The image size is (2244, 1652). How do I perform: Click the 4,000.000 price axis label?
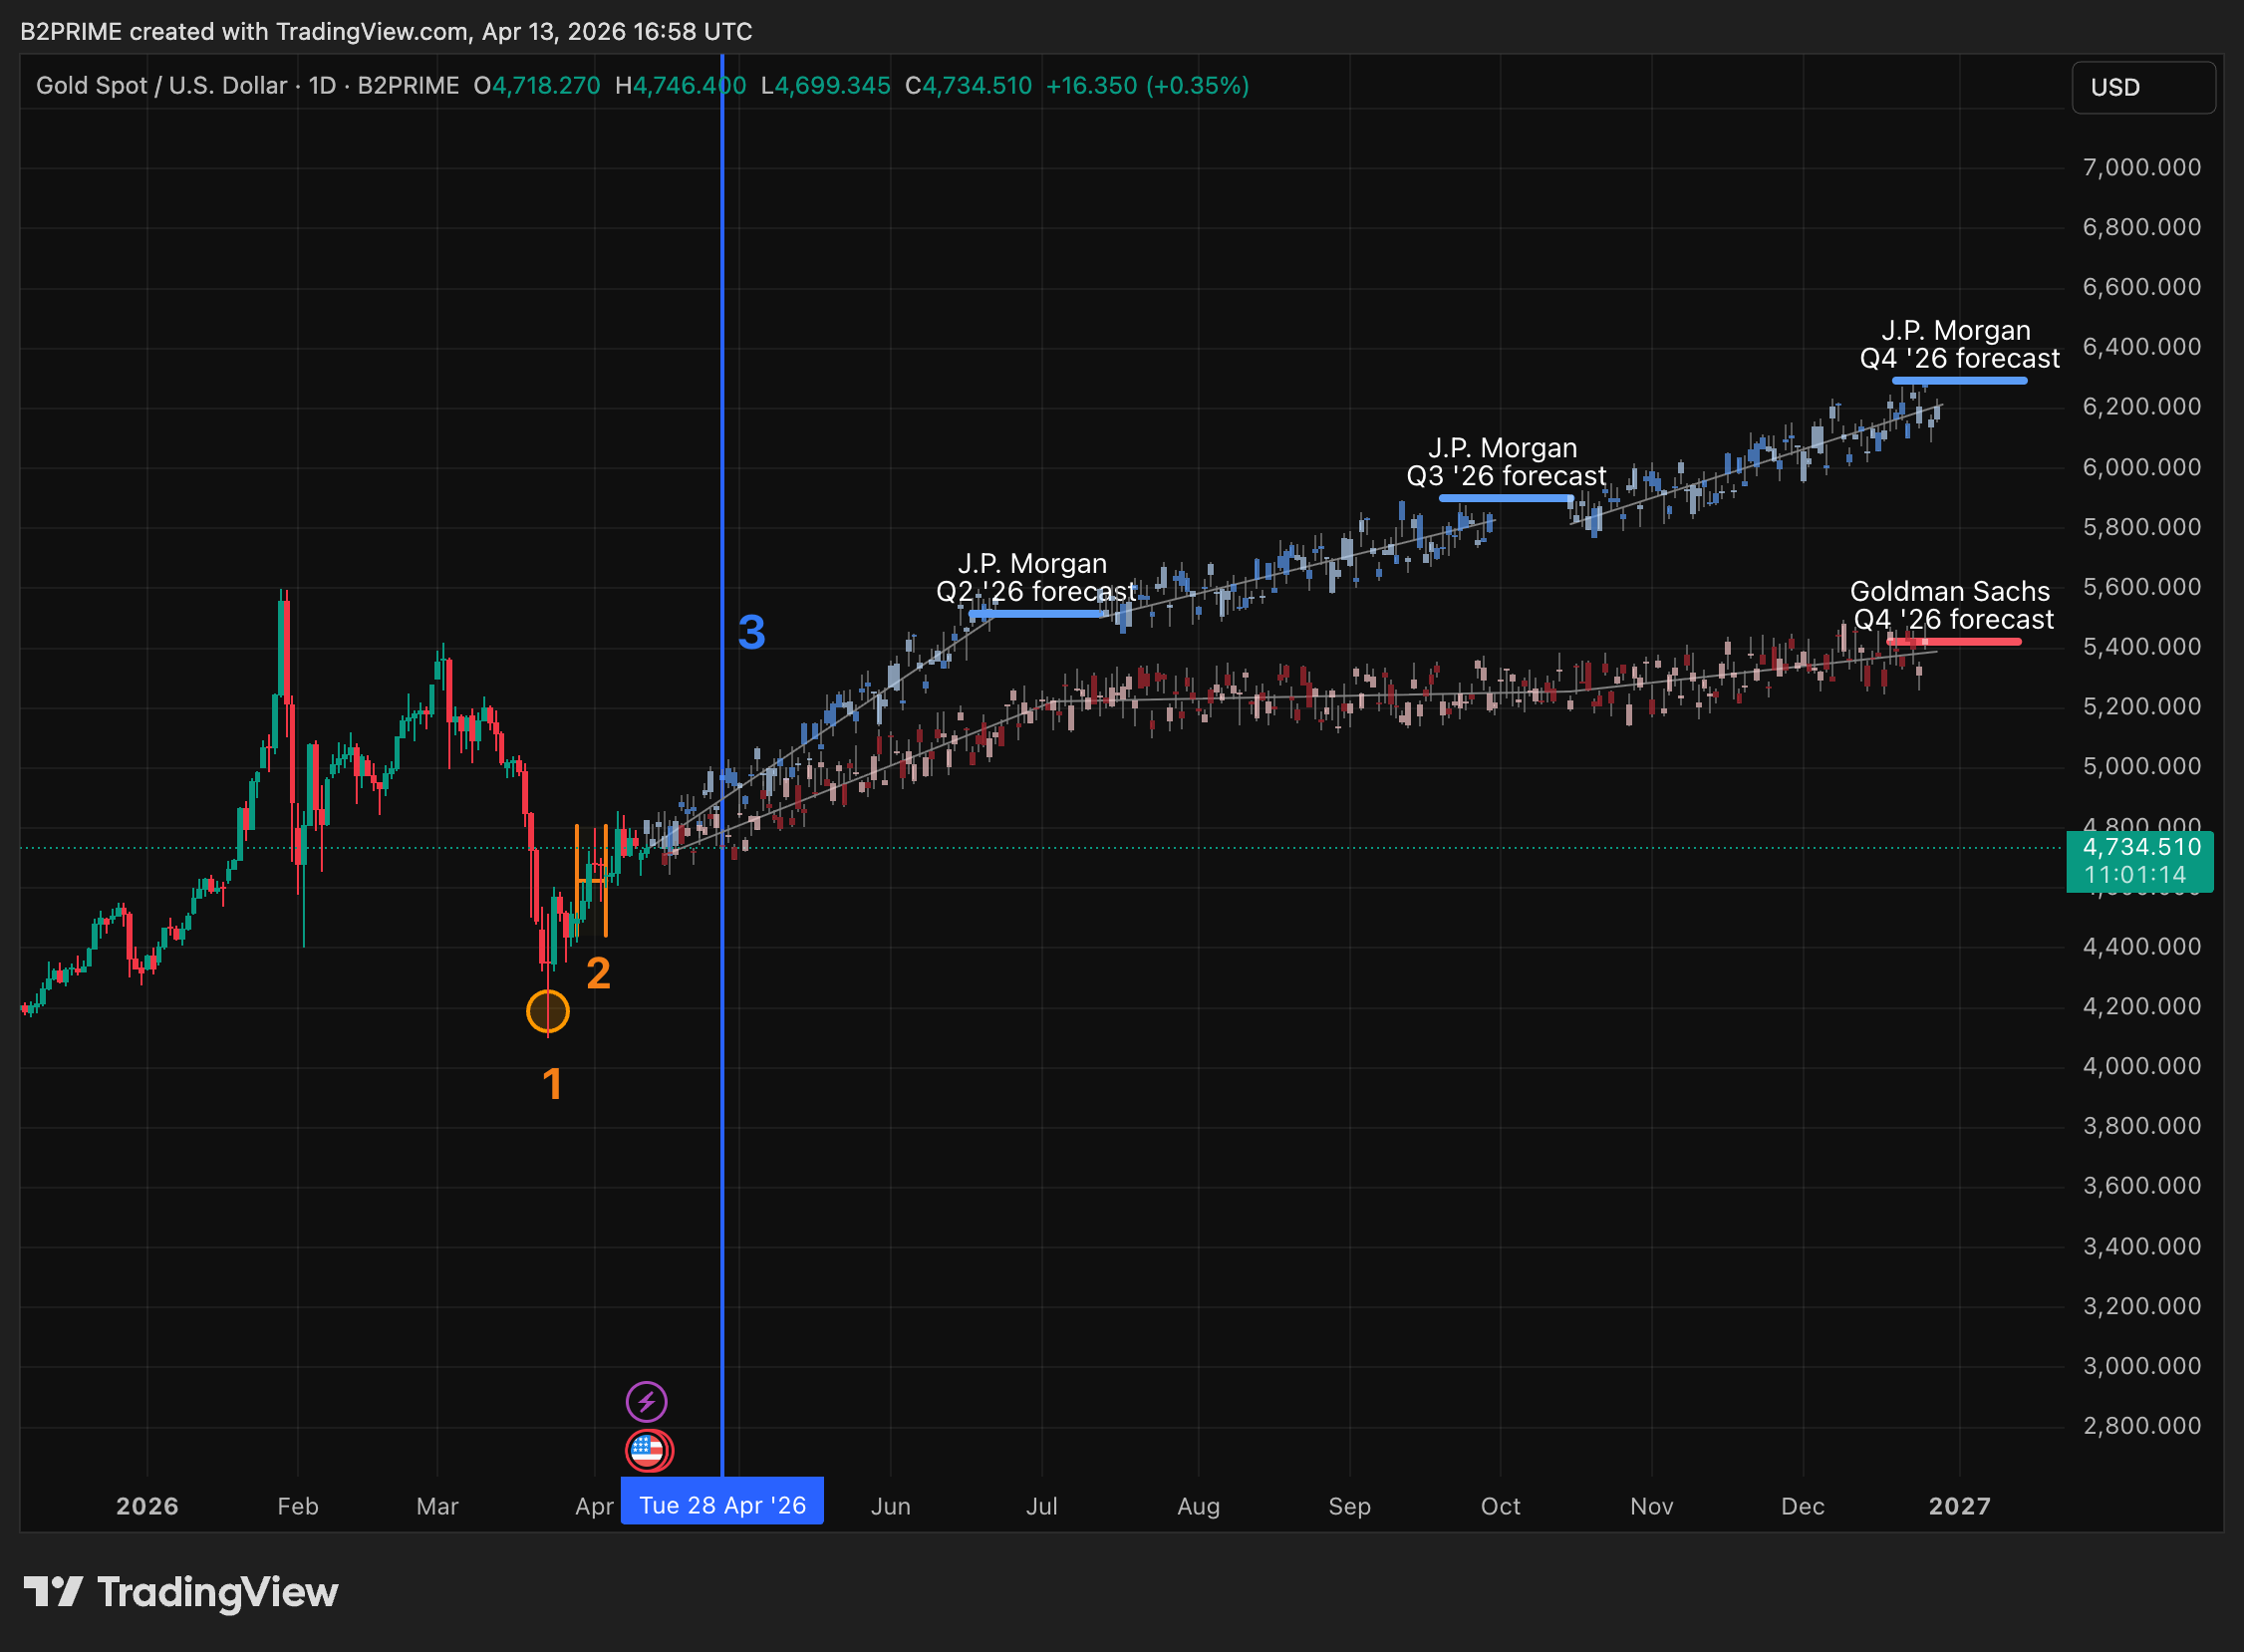tap(2141, 1066)
